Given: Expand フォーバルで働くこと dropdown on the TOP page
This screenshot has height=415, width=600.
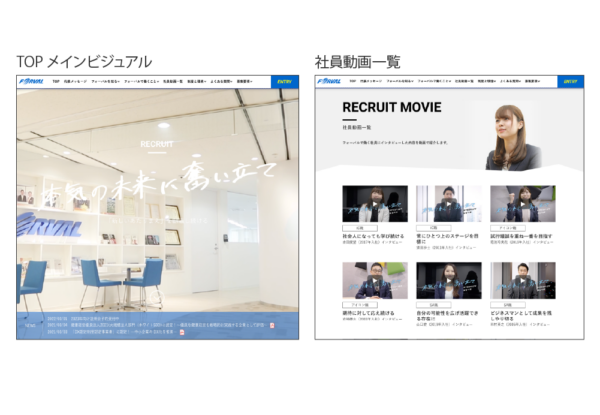Looking at the screenshot, I should pos(141,81).
